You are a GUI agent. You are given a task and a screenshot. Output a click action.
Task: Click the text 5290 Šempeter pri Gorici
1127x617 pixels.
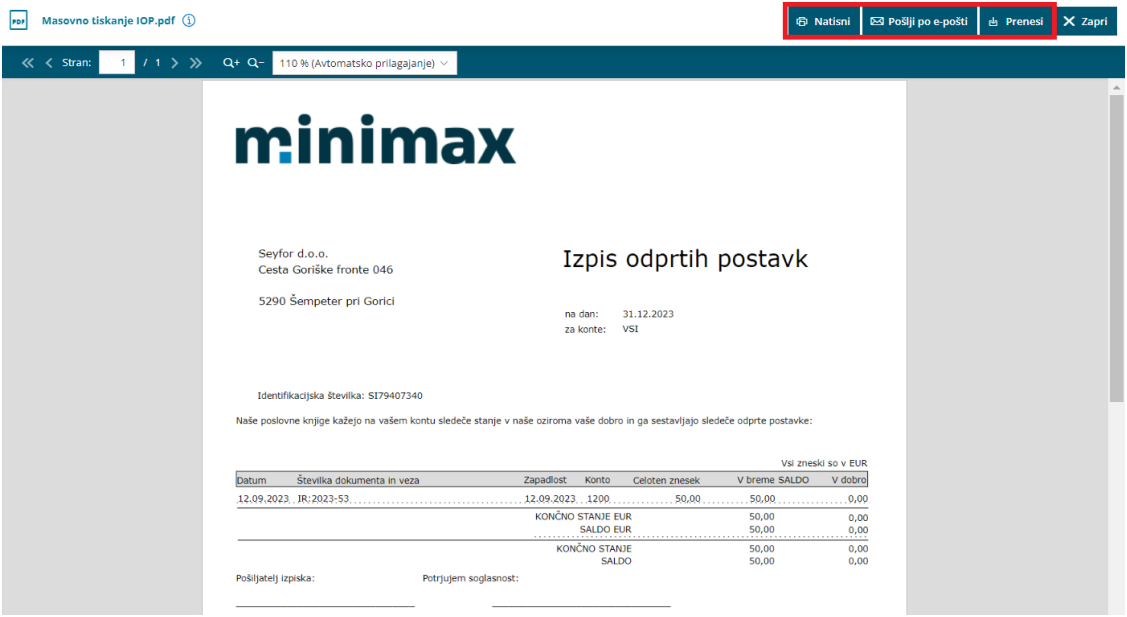pos(326,301)
